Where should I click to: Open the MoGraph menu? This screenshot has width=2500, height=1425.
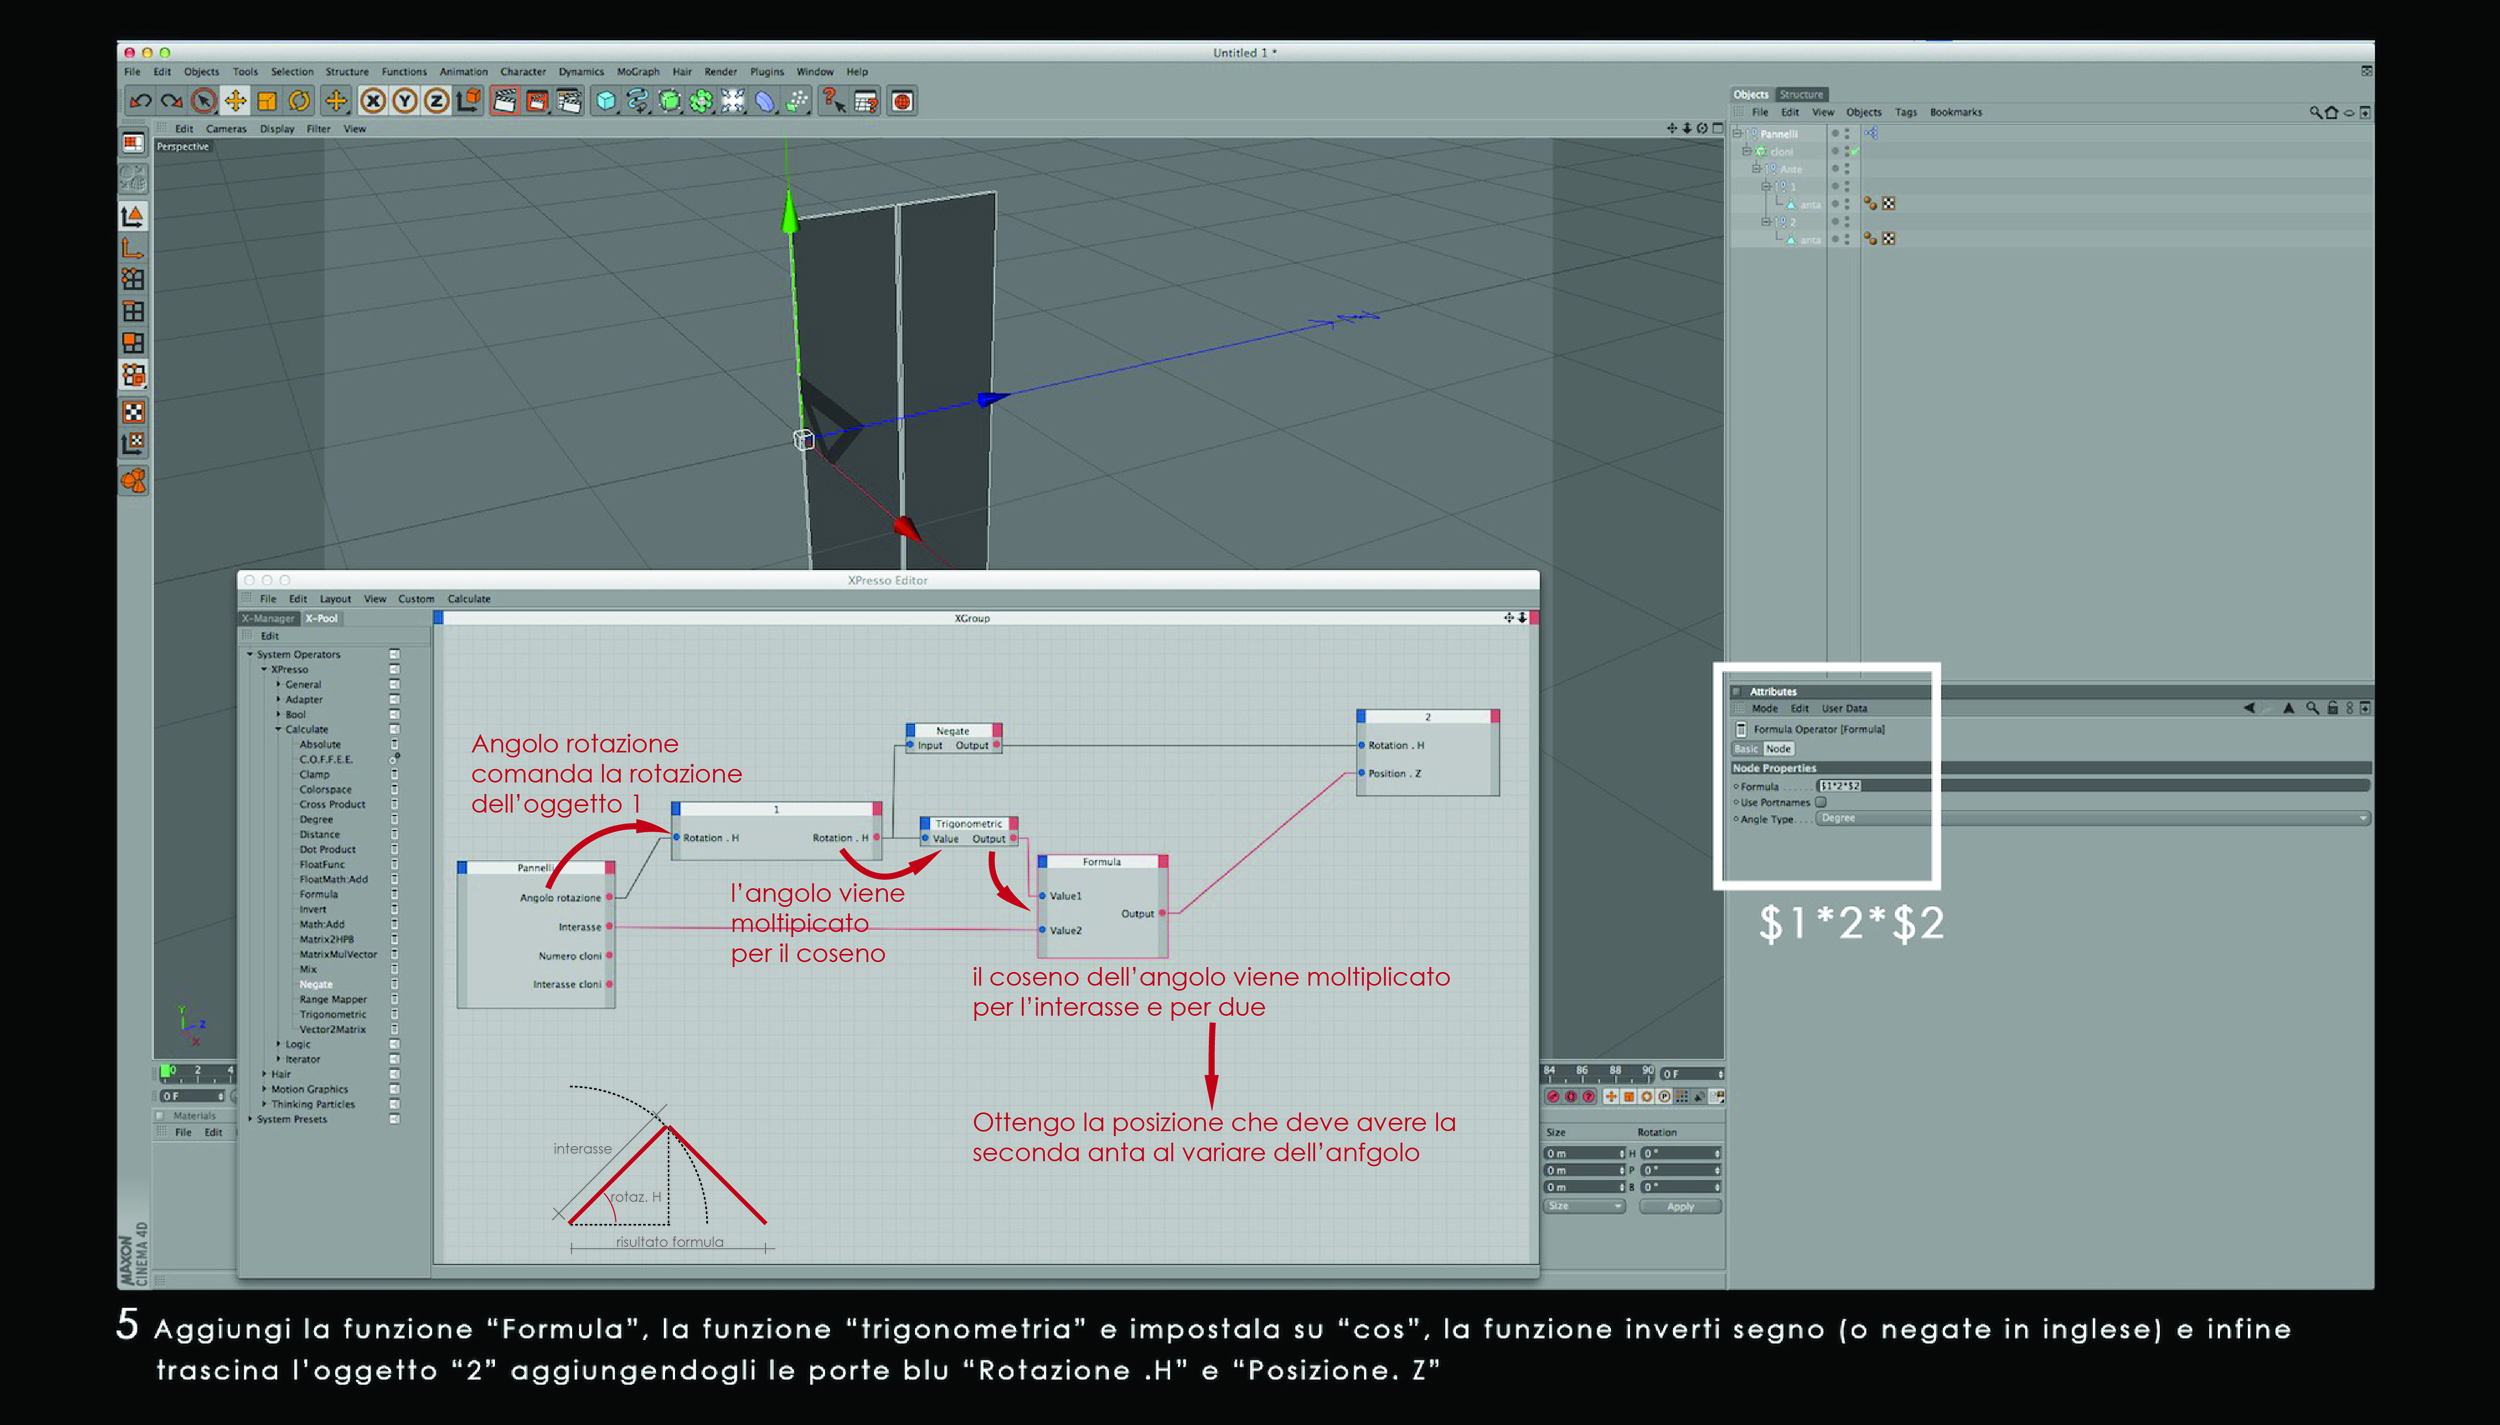tap(638, 72)
